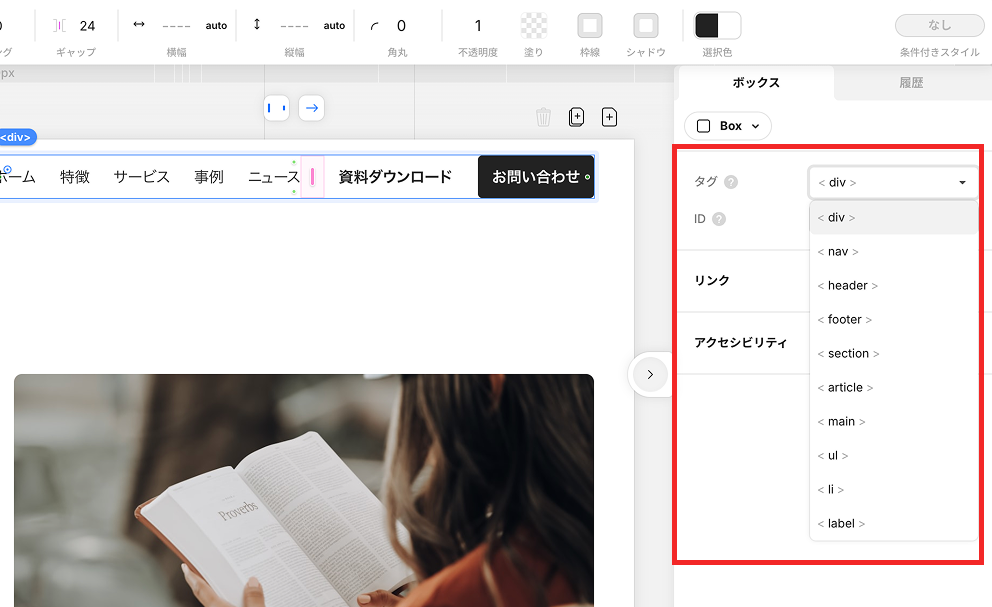992x607 pixels.
Task: Open the Box element type dropdown
Action: coord(728,126)
